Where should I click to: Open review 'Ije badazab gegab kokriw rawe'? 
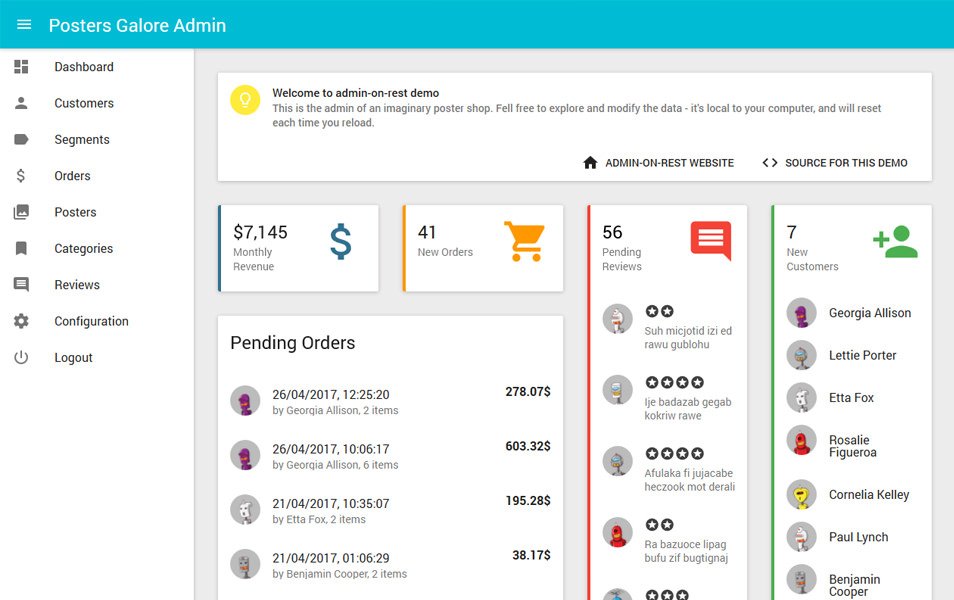[668, 399]
